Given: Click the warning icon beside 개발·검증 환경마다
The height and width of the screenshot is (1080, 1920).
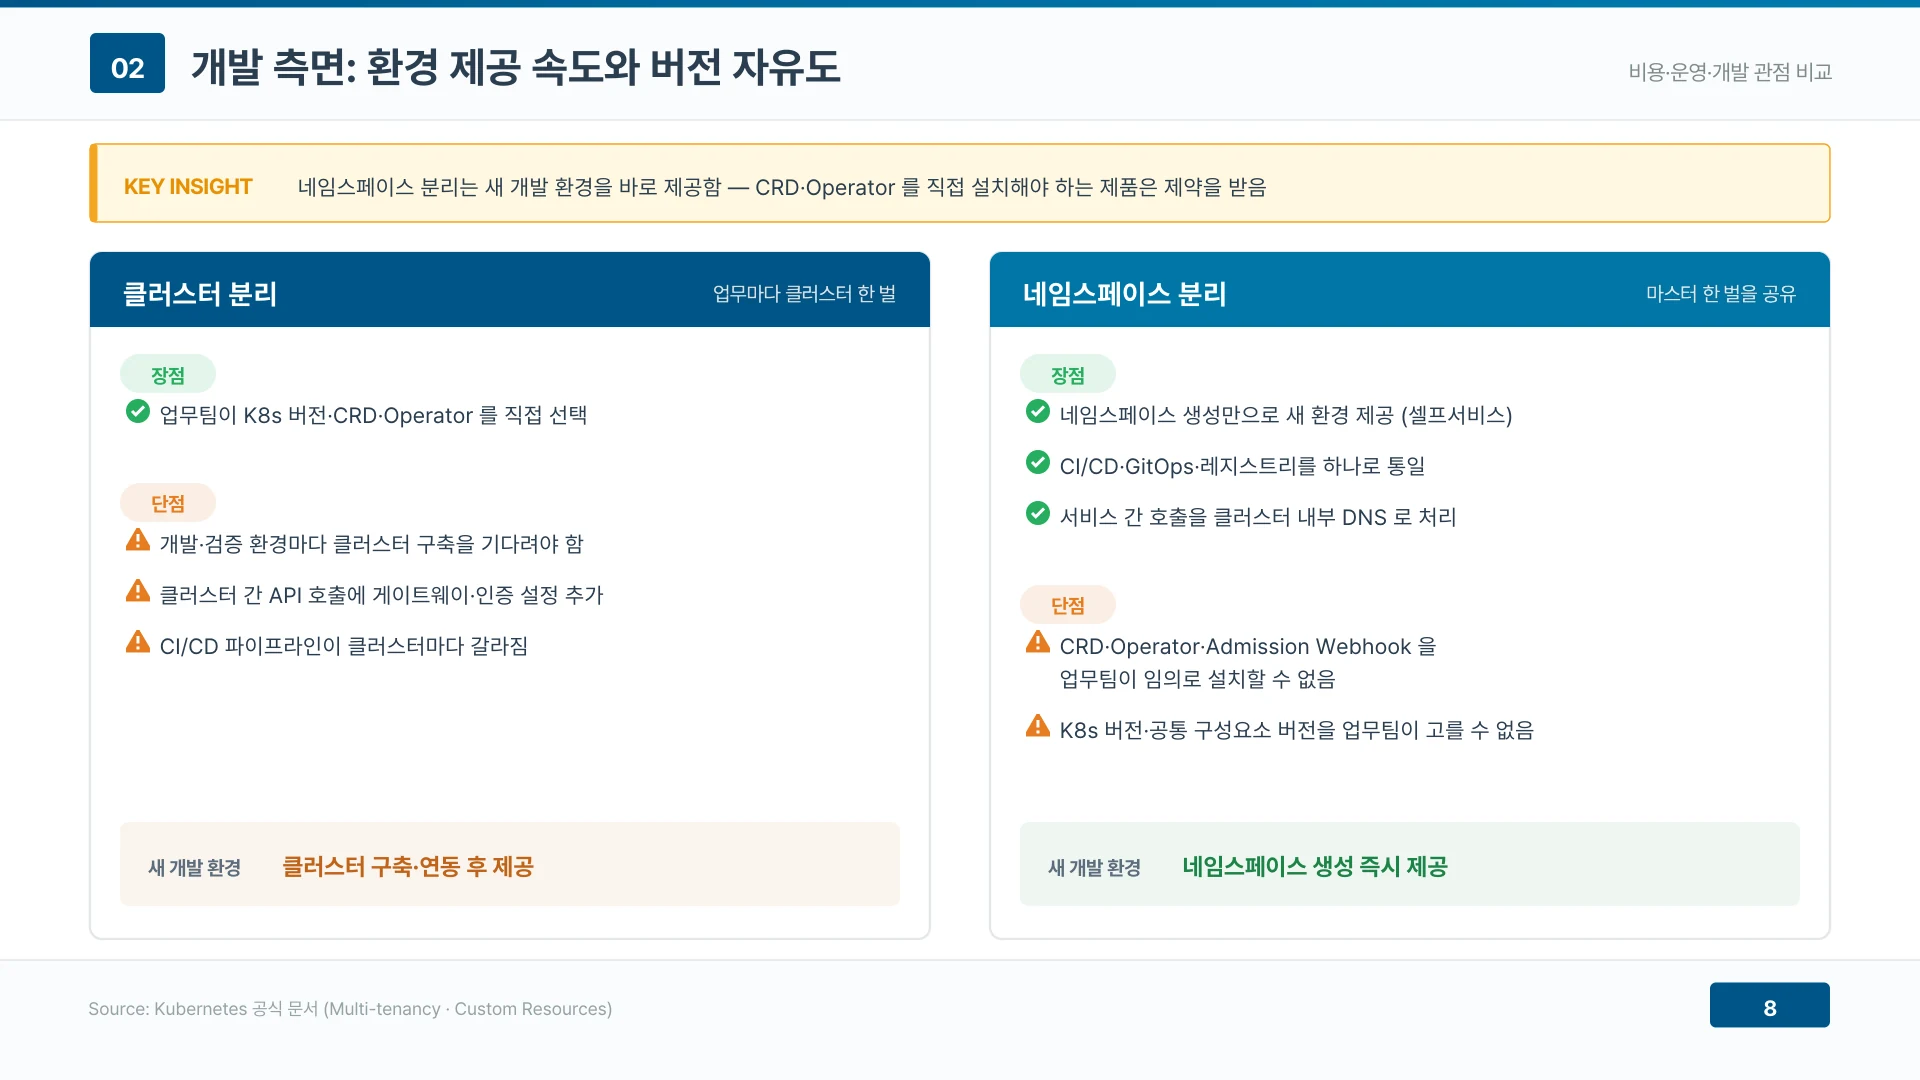Looking at the screenshot, I should pos(138,541).
